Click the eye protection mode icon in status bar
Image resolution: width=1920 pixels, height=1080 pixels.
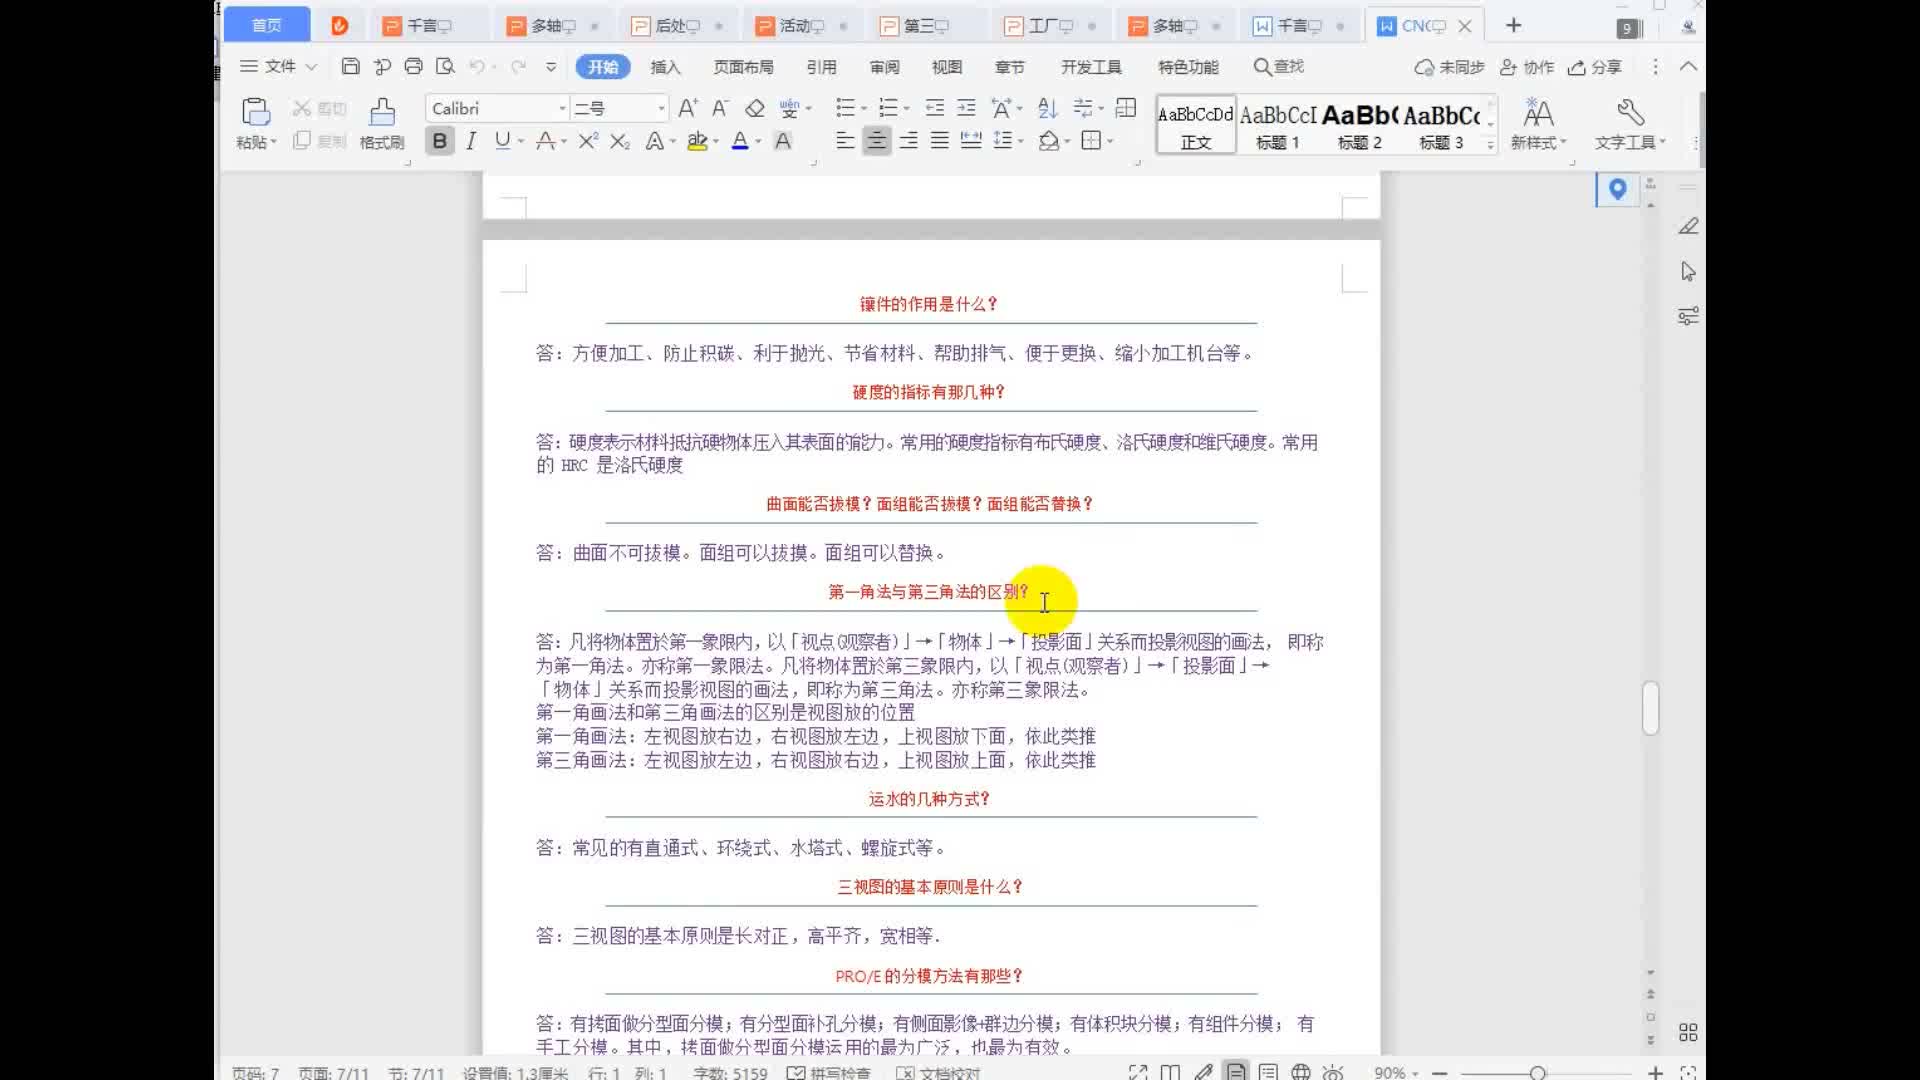point(1333,1072)
